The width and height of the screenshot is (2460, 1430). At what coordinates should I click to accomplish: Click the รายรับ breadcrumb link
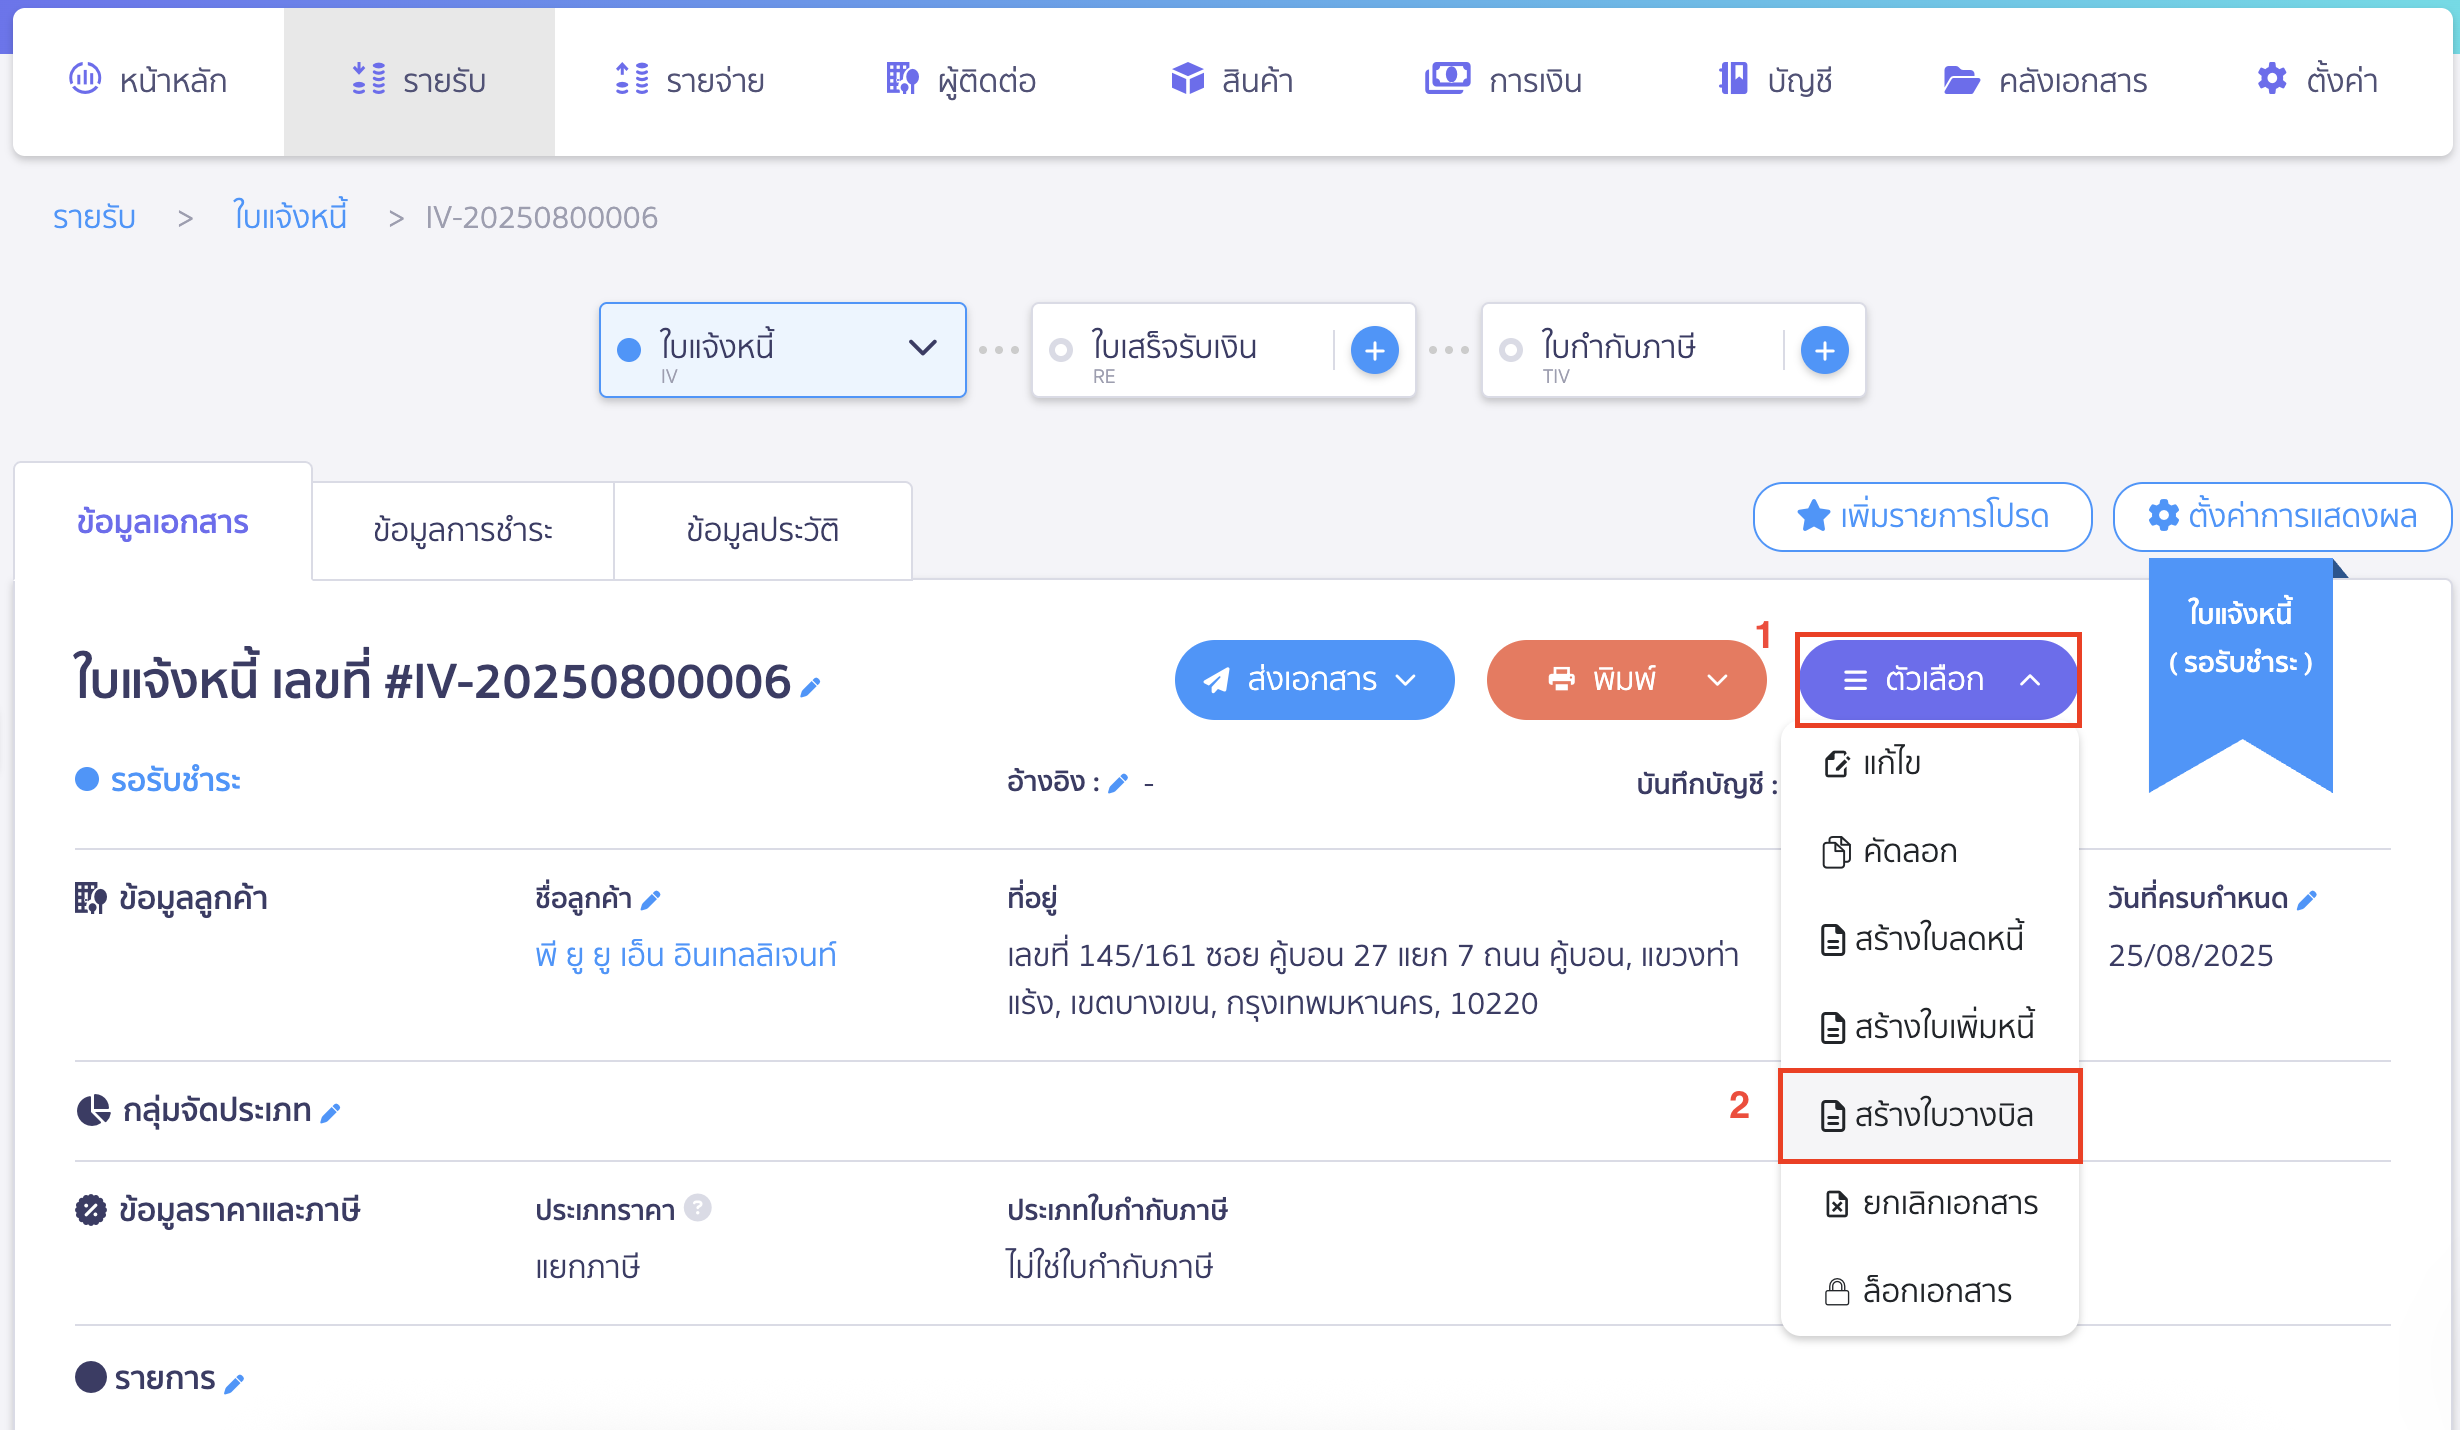click(x=94, y=217)
